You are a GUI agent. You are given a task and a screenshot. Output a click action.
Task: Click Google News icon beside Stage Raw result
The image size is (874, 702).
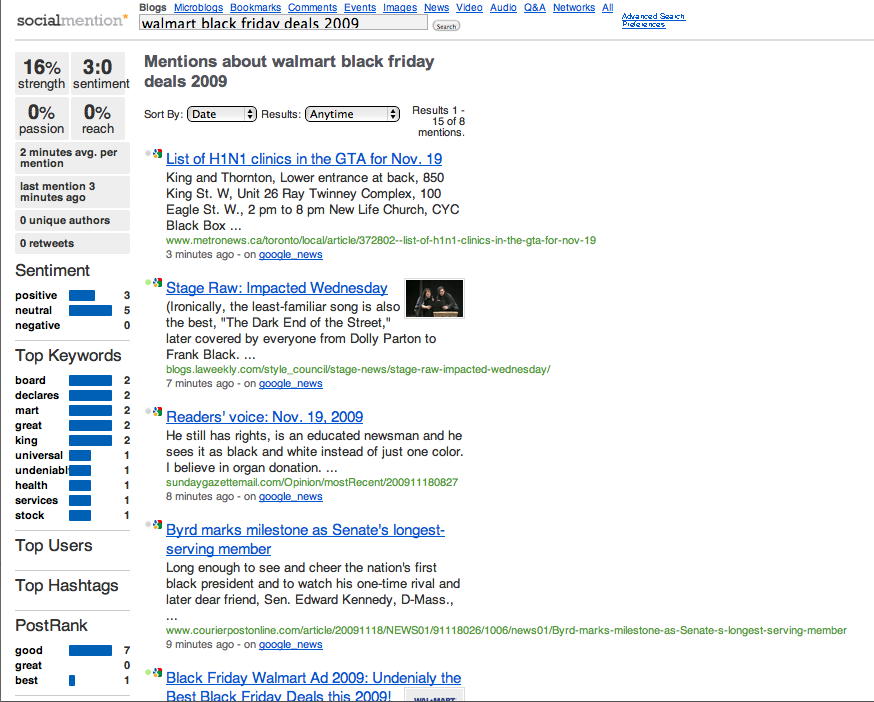point(158,283)
